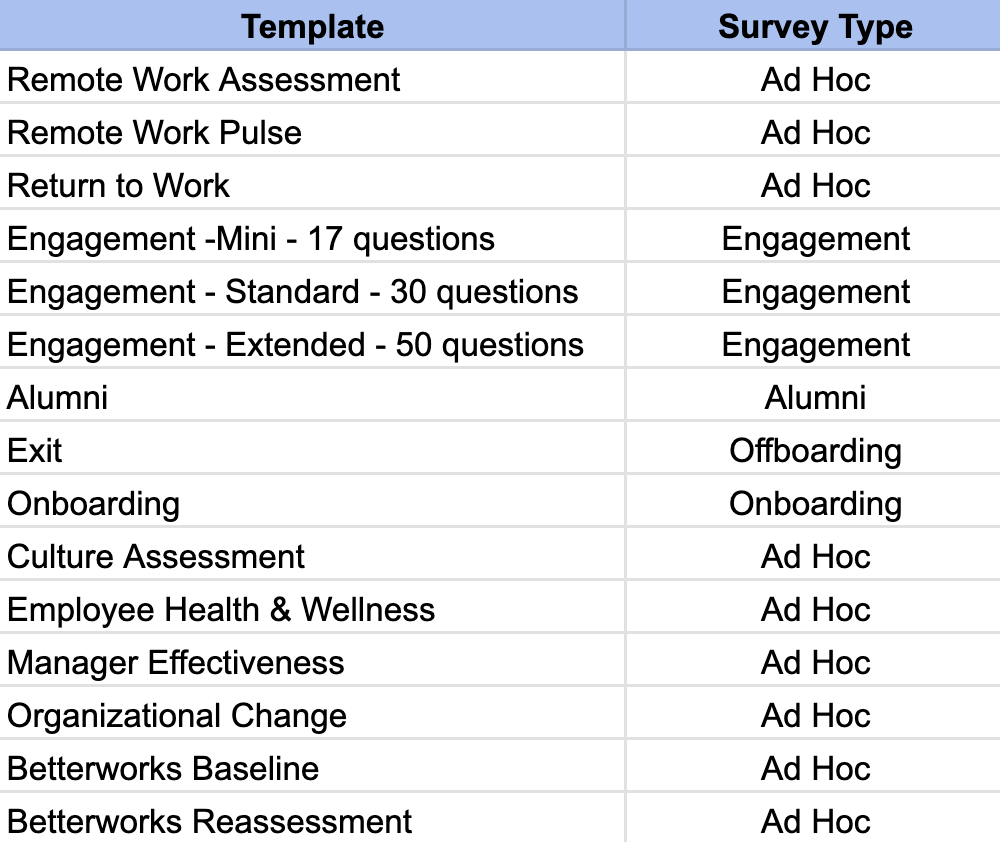Click Engagement - Standard - 30 questions cell
The image size is (1000, 842).
312,290
